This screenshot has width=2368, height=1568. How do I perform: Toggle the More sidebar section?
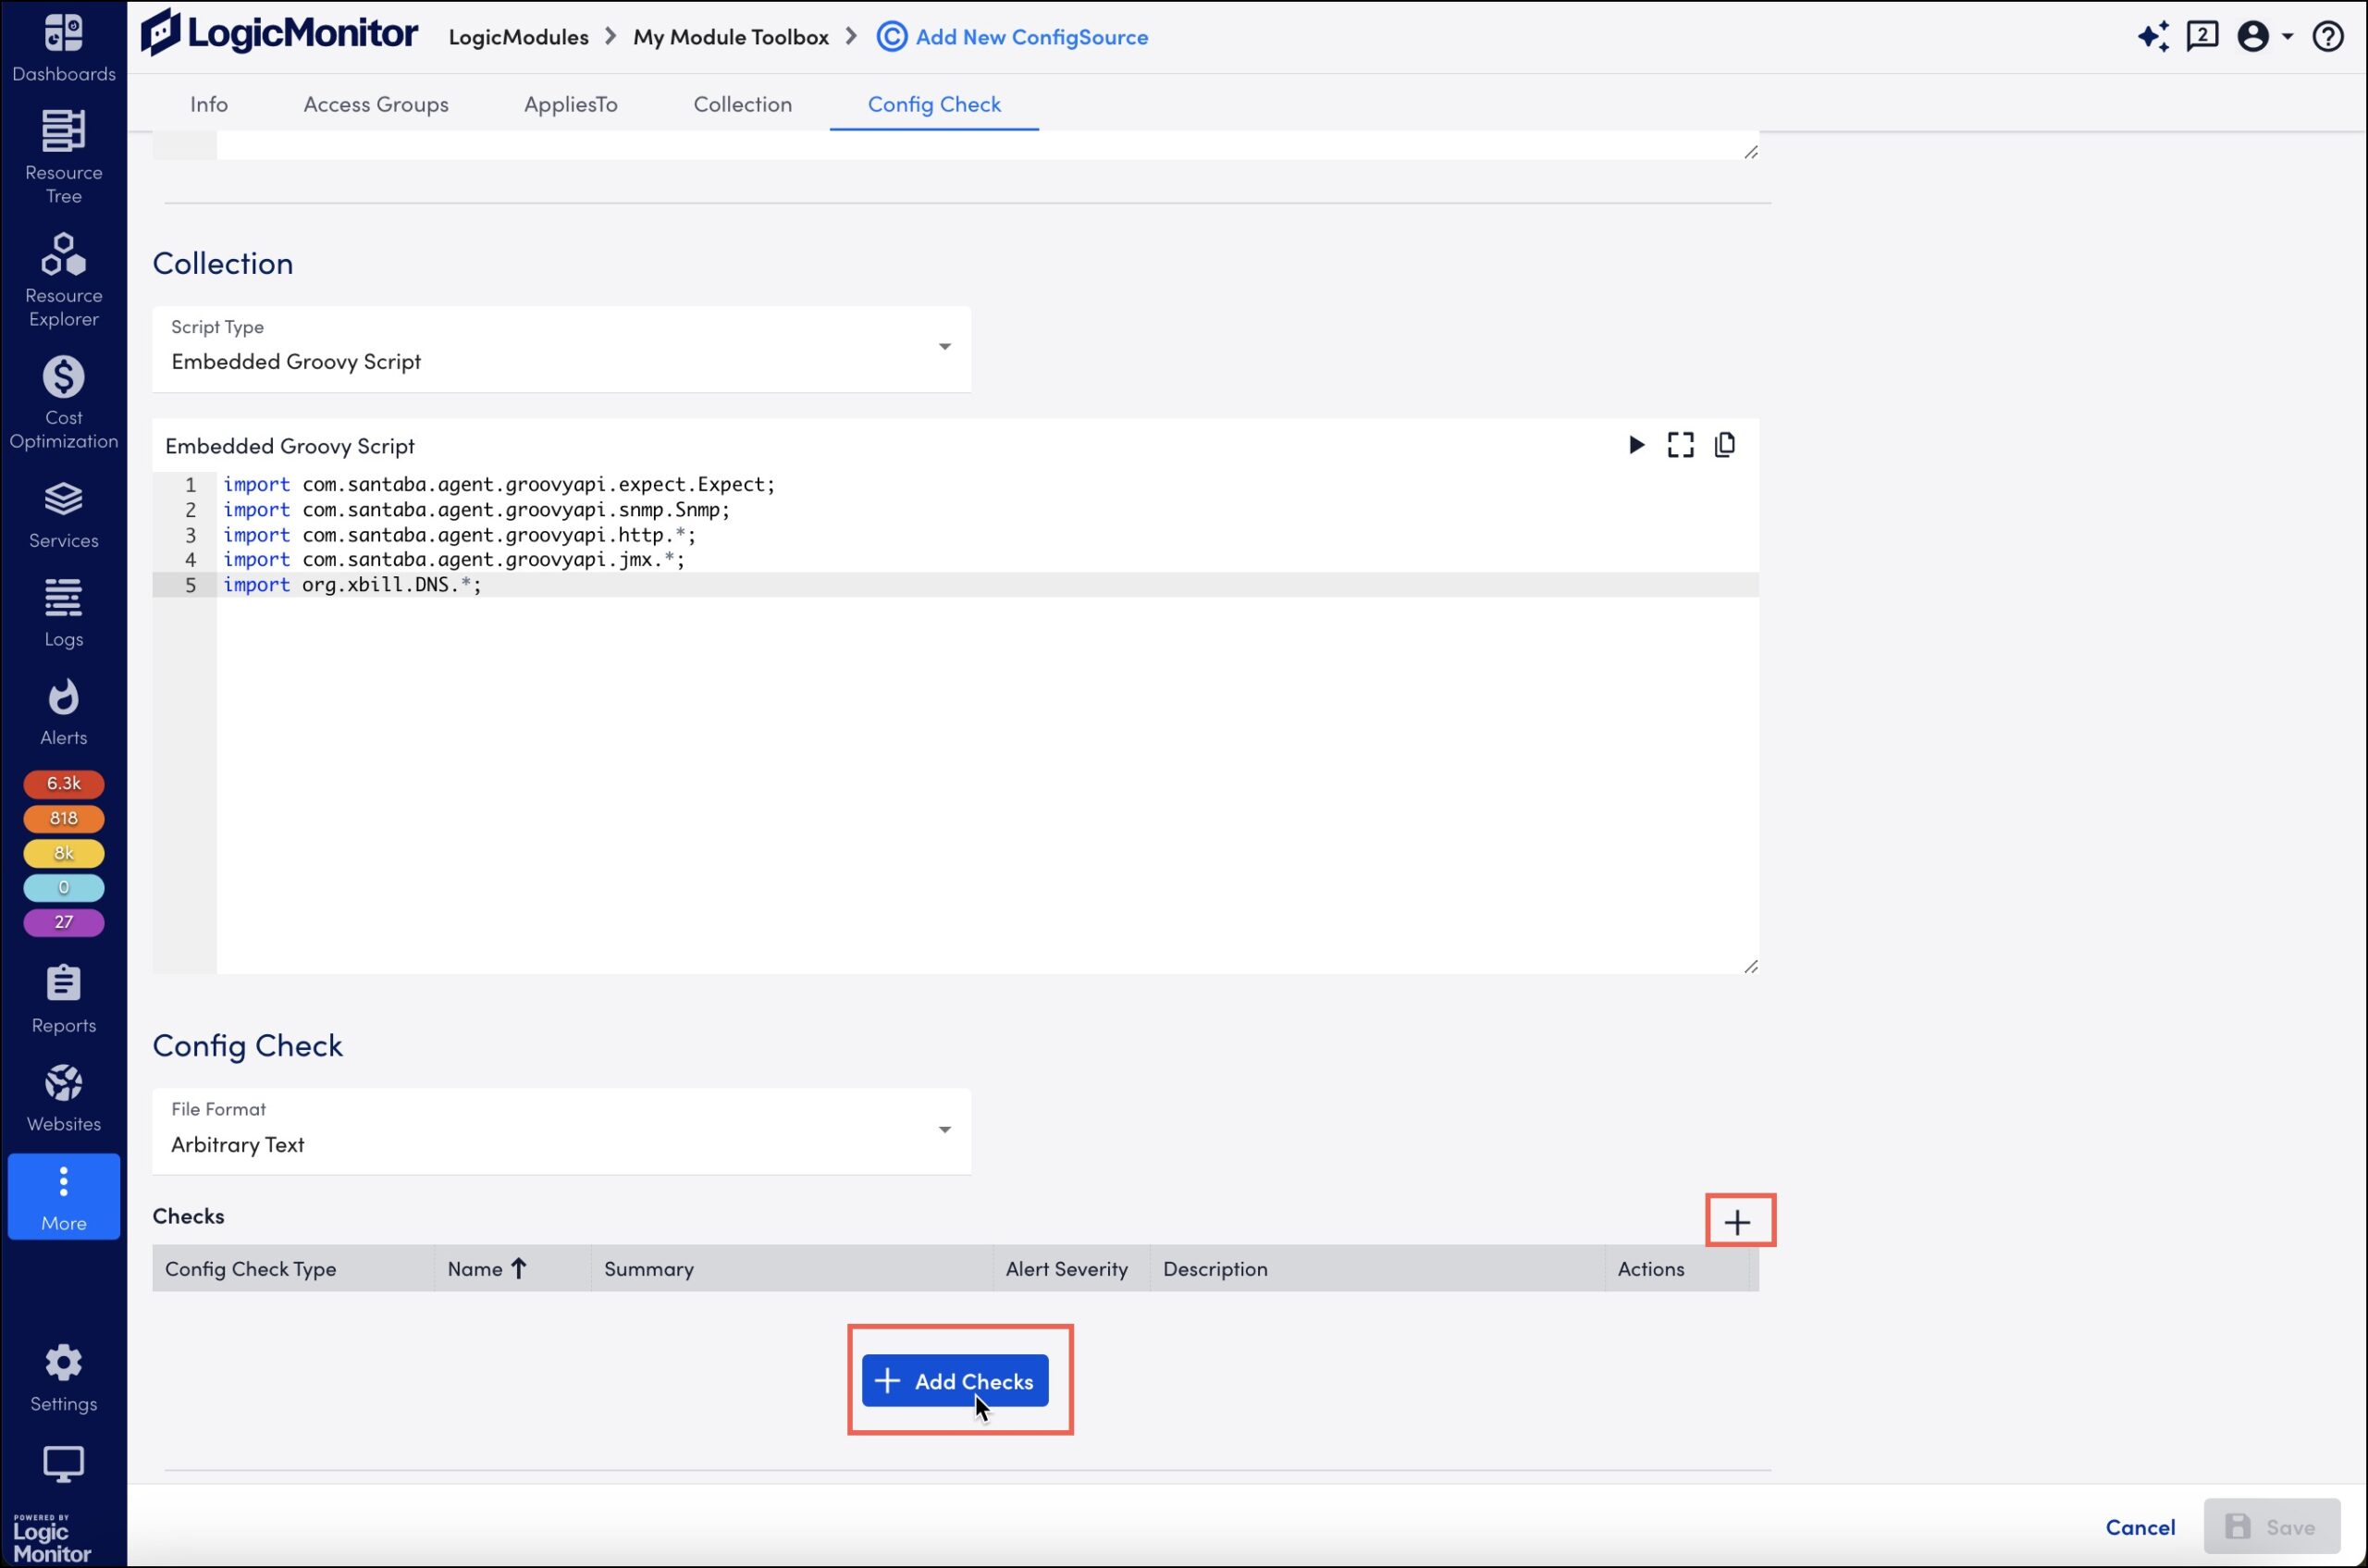click(x=65, y=1199)
